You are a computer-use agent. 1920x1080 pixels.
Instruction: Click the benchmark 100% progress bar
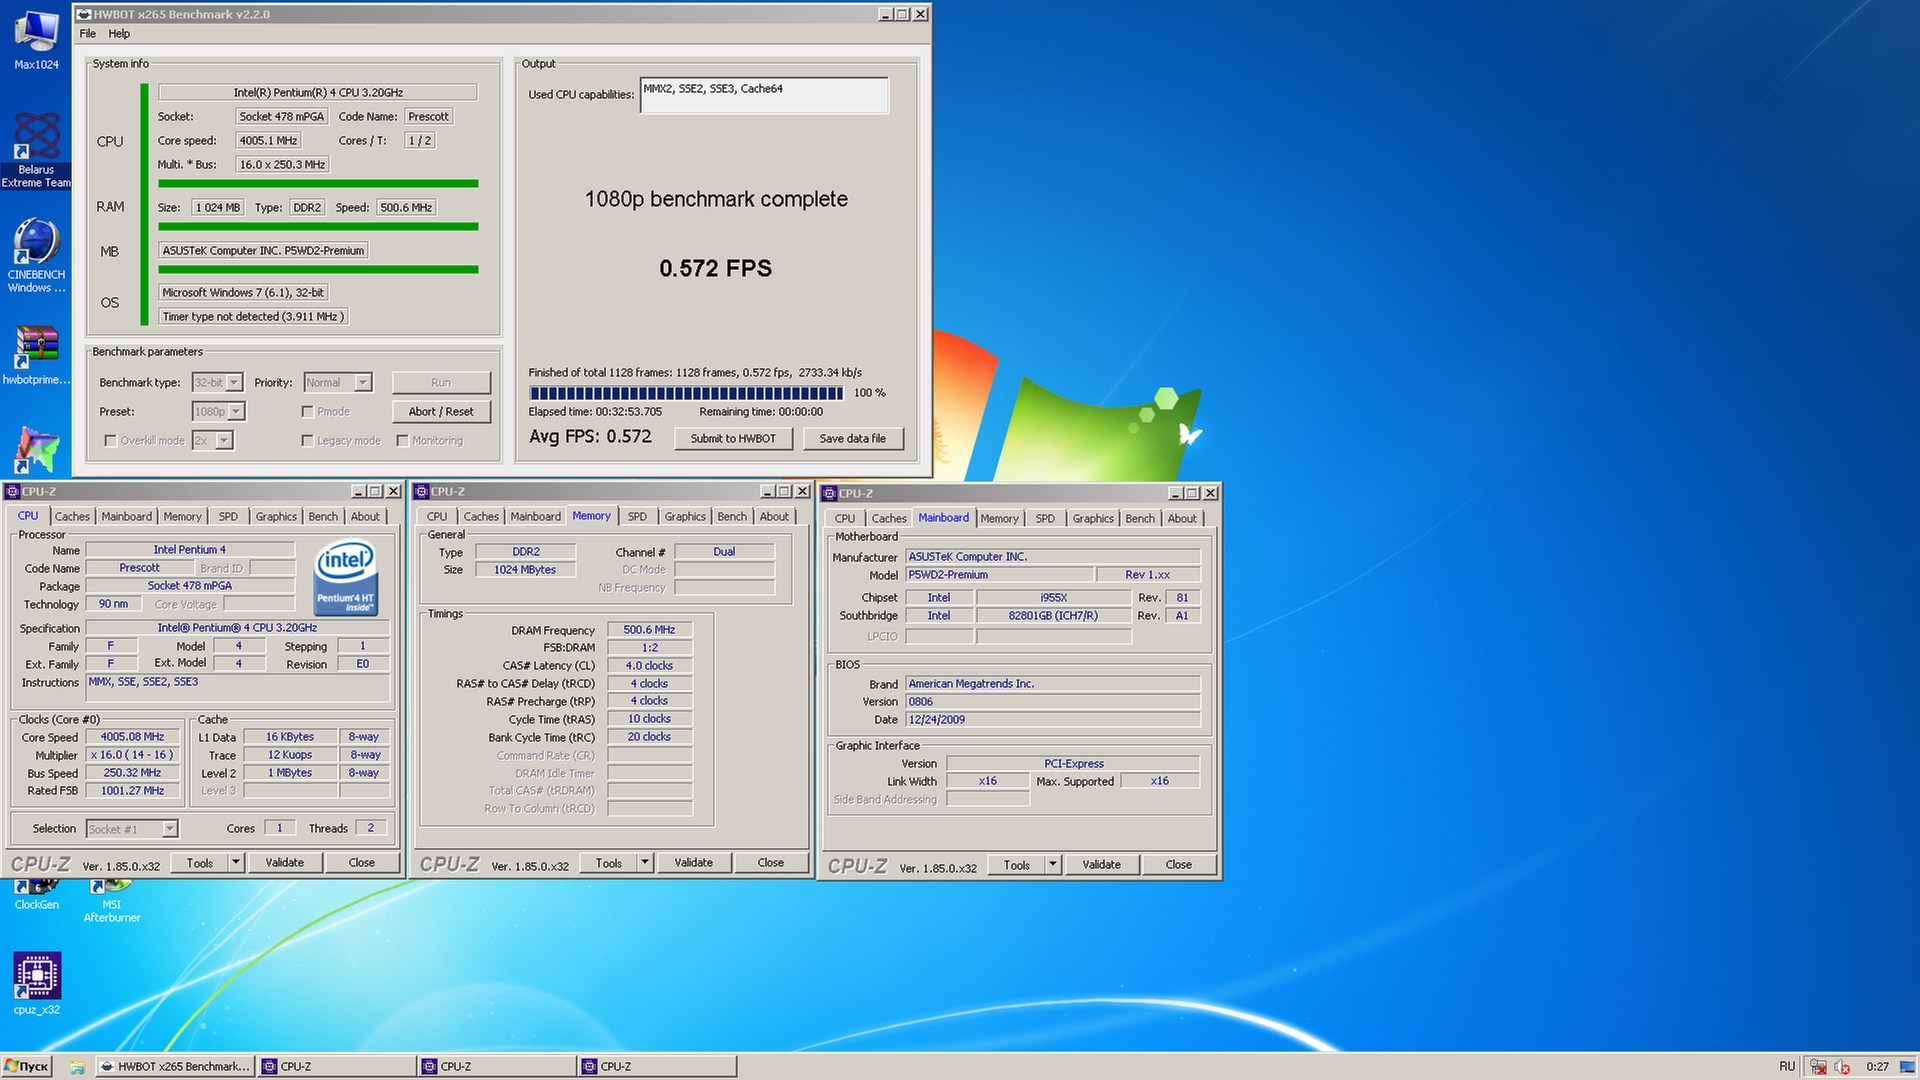point(687,393)
